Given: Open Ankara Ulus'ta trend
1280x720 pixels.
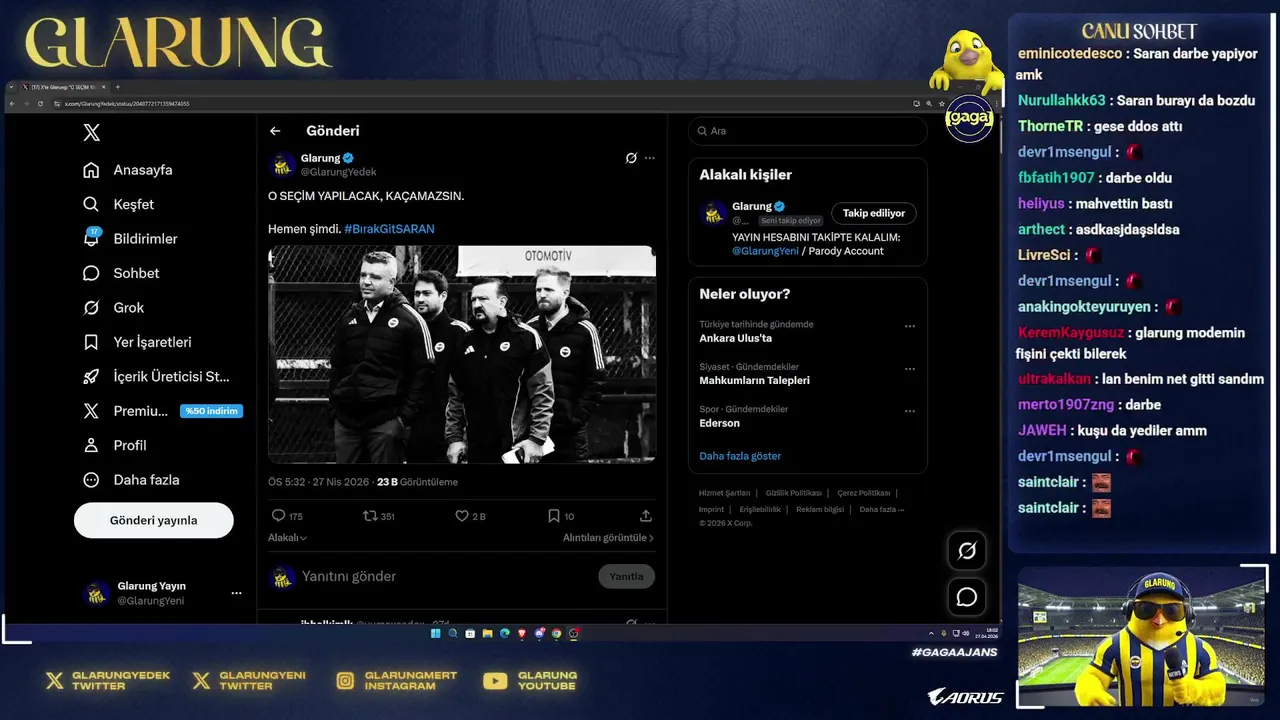Looking at the screenshot, I should coord(735,338).
